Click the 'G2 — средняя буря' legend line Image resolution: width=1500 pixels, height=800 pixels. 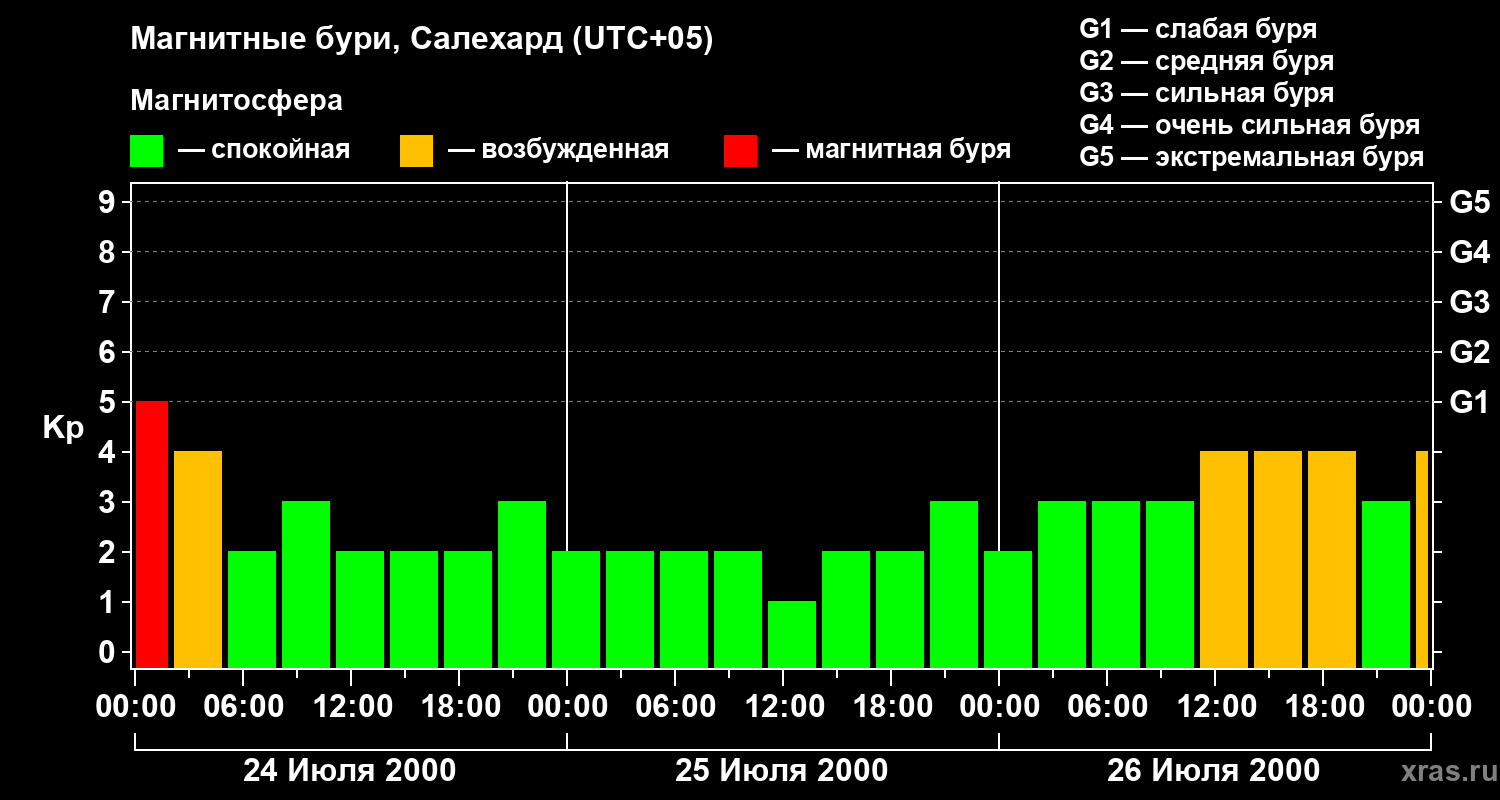pos(1206,61)
